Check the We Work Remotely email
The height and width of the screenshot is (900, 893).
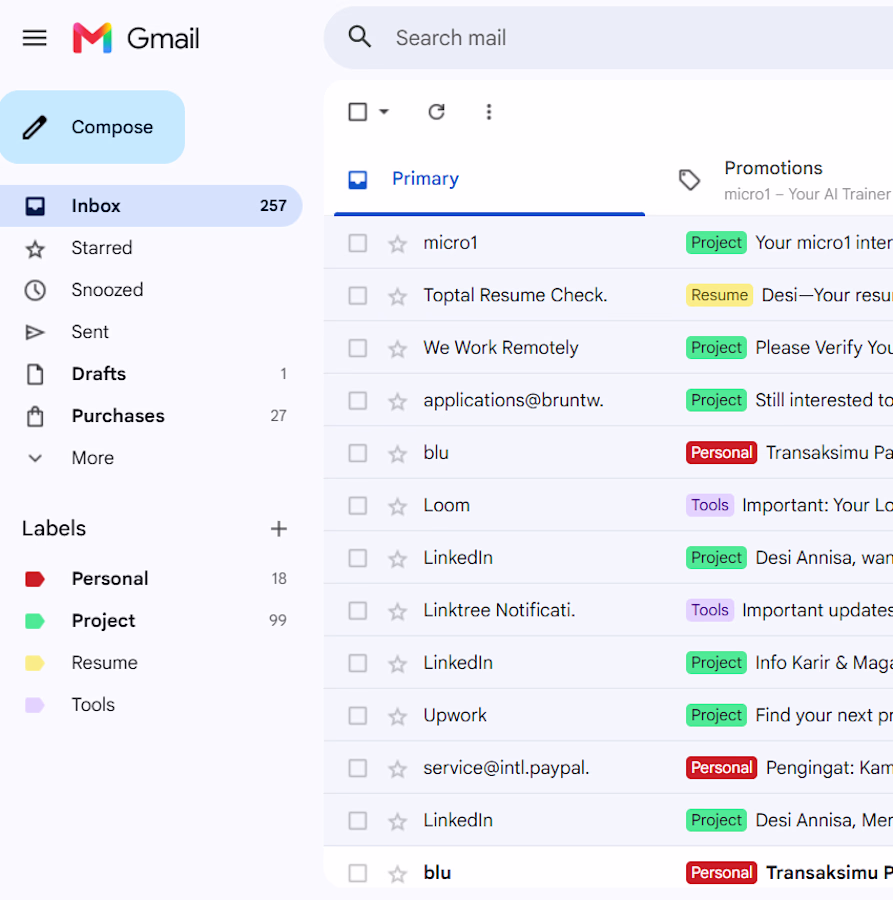pyautogui.click(x=358, y=348)
